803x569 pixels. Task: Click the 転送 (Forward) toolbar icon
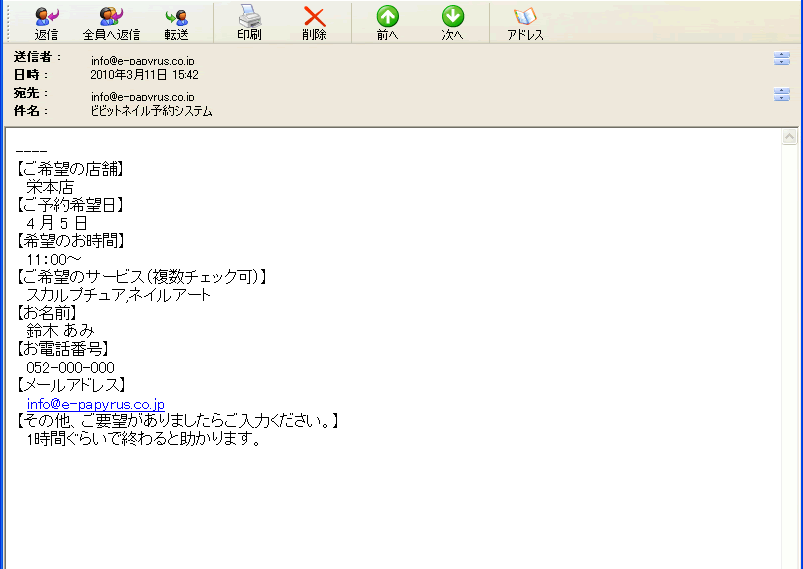[177, 23]
